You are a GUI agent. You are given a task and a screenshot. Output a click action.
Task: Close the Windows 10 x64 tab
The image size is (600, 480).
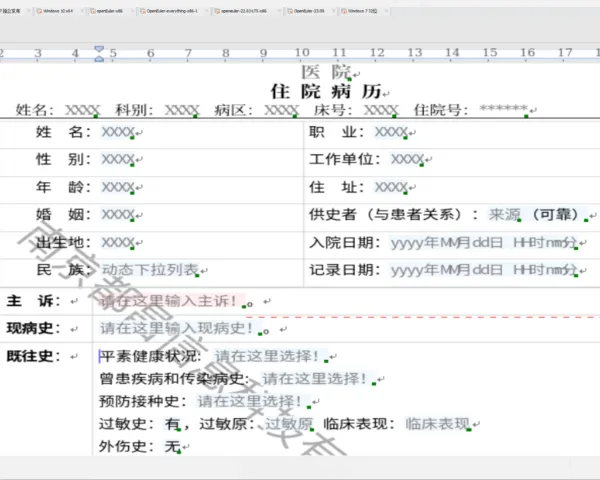[82, 11]
